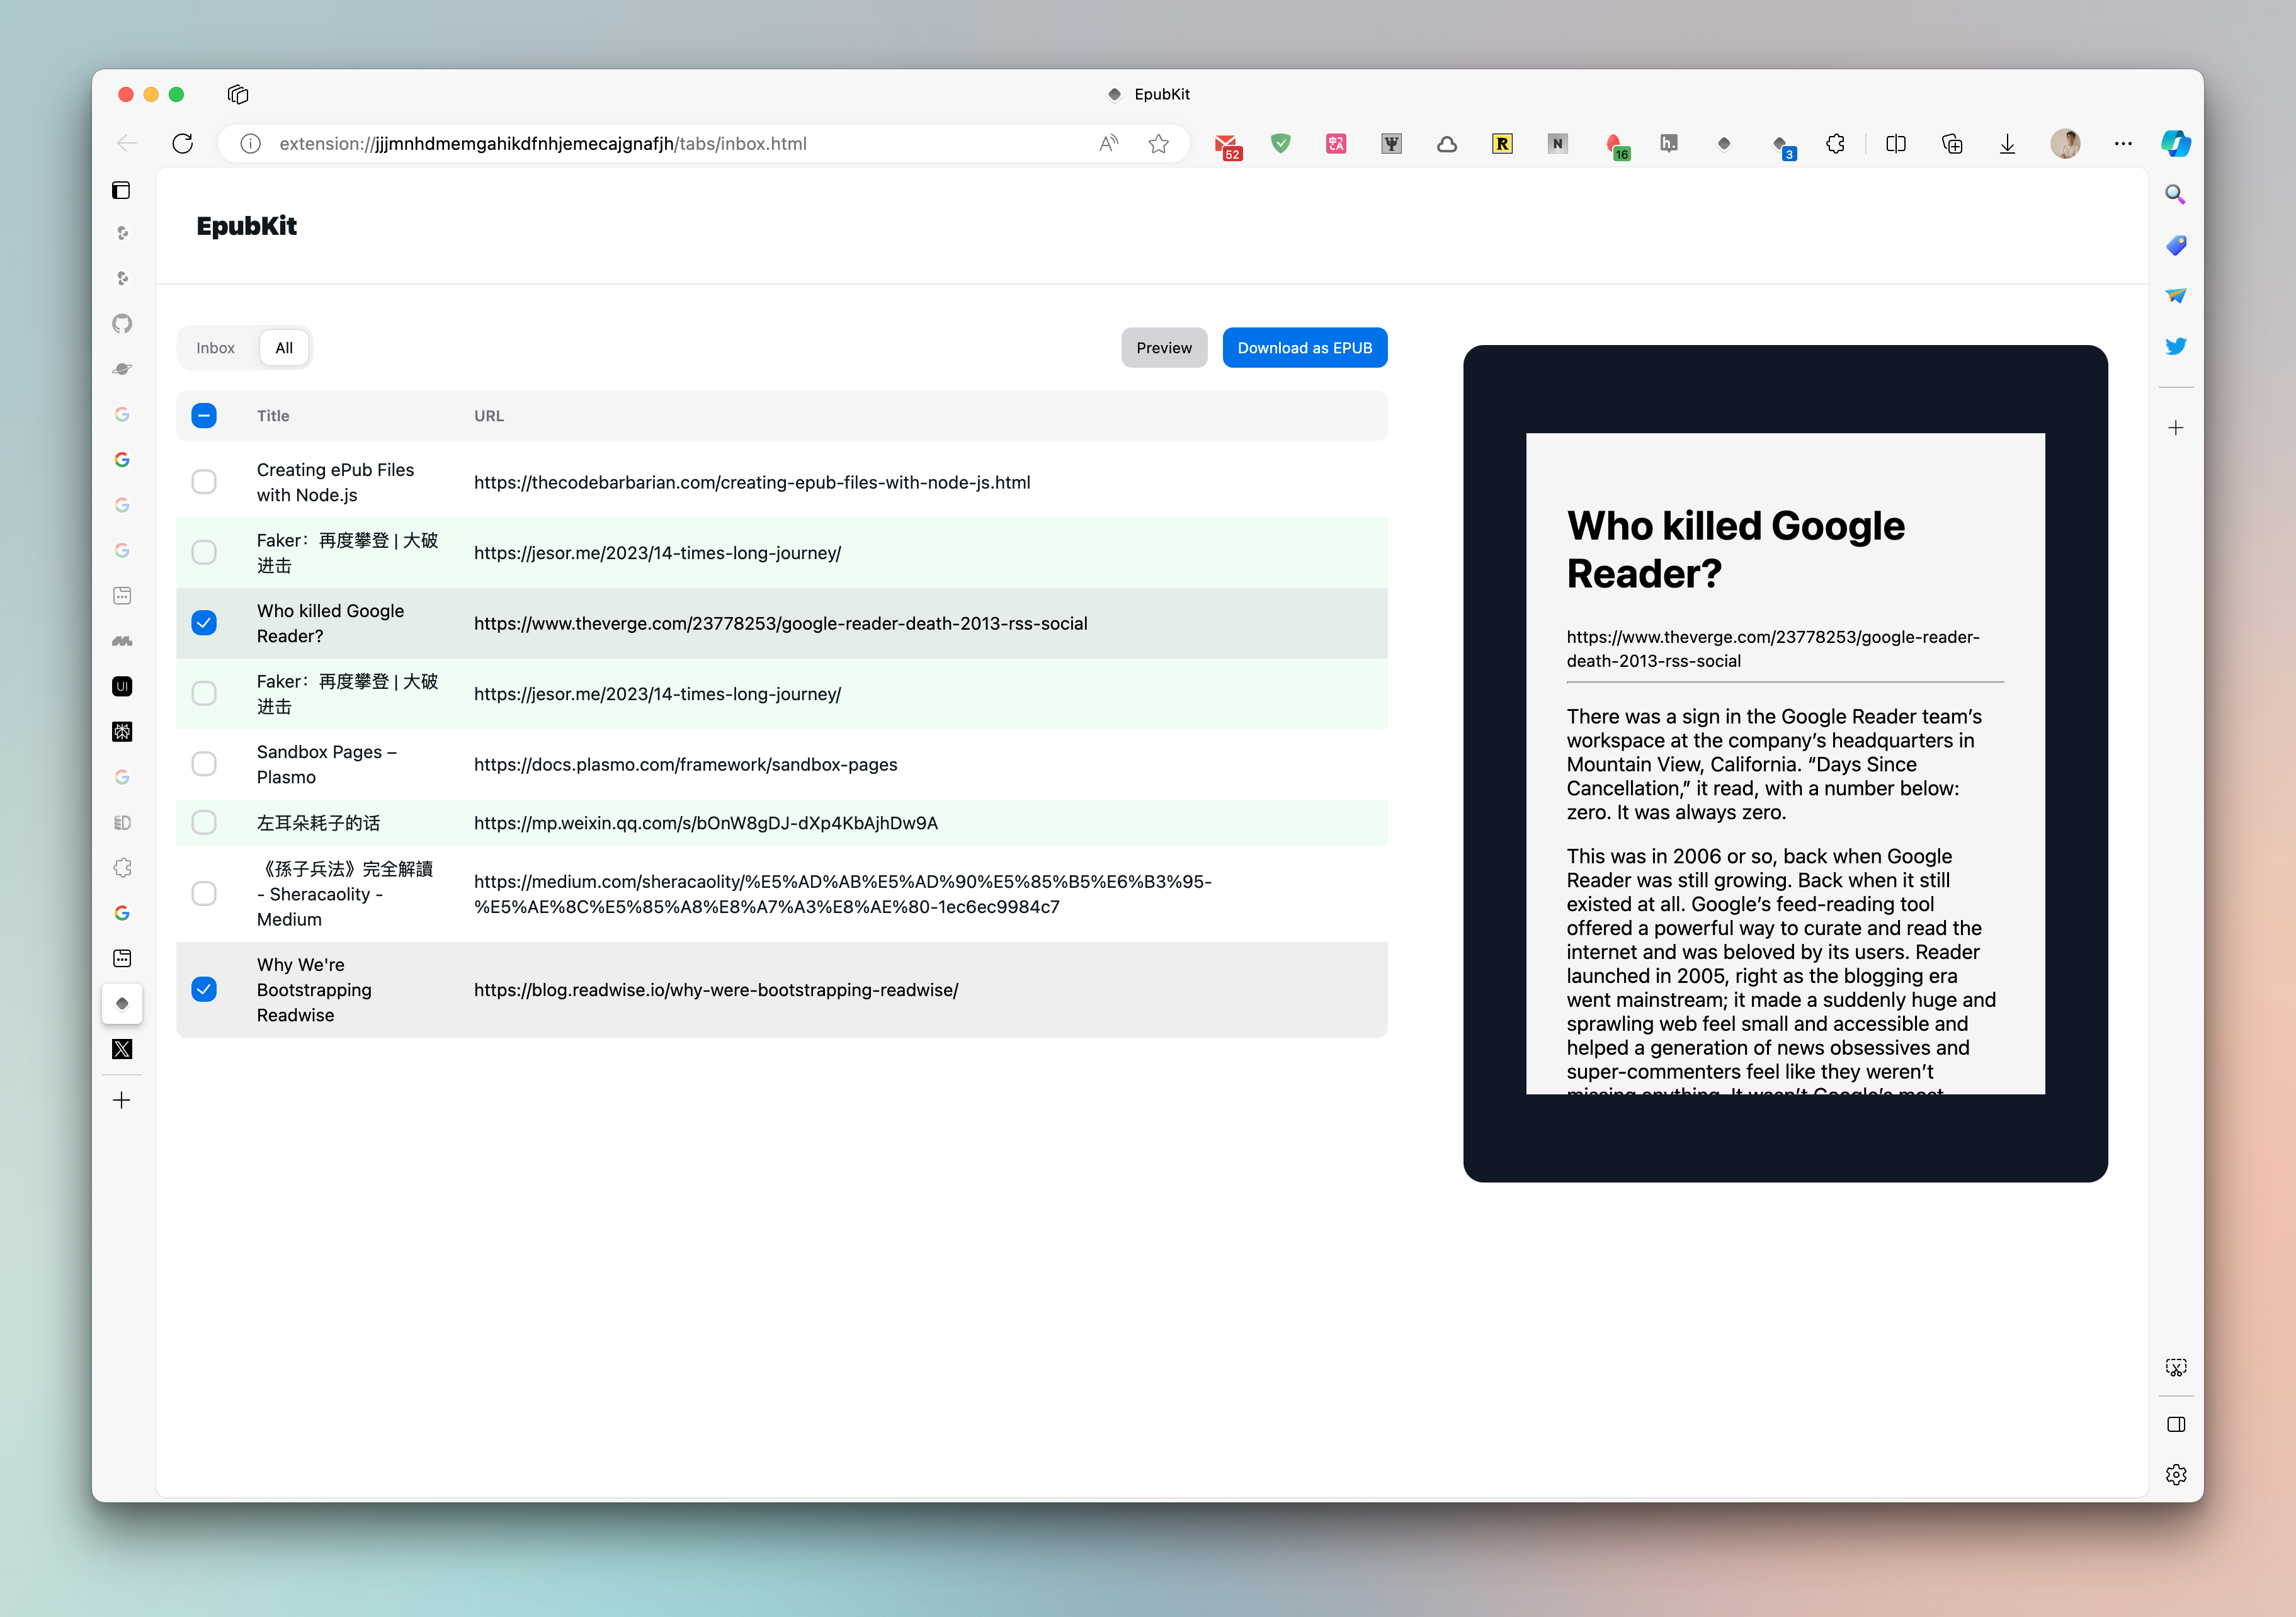Toggle split screen view icon
This screenshot has height=1617, width=2296.
pyautogui.click(x=1895, y=143)
